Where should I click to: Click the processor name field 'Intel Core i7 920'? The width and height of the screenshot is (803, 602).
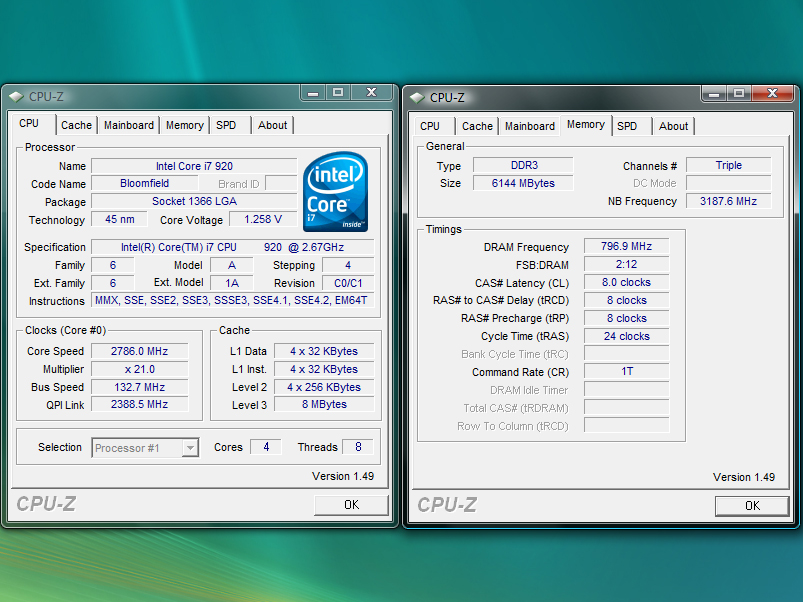194,166
